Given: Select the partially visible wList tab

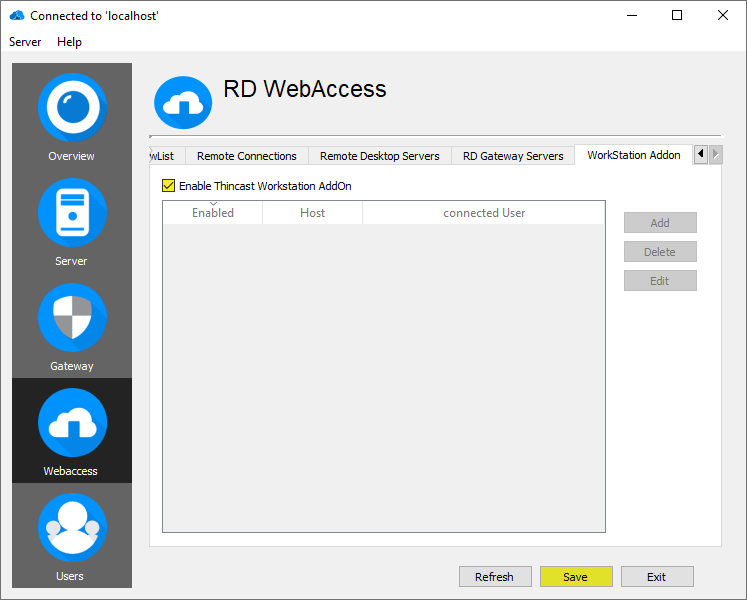Looking at the screenshot, I should coord(167,156).
